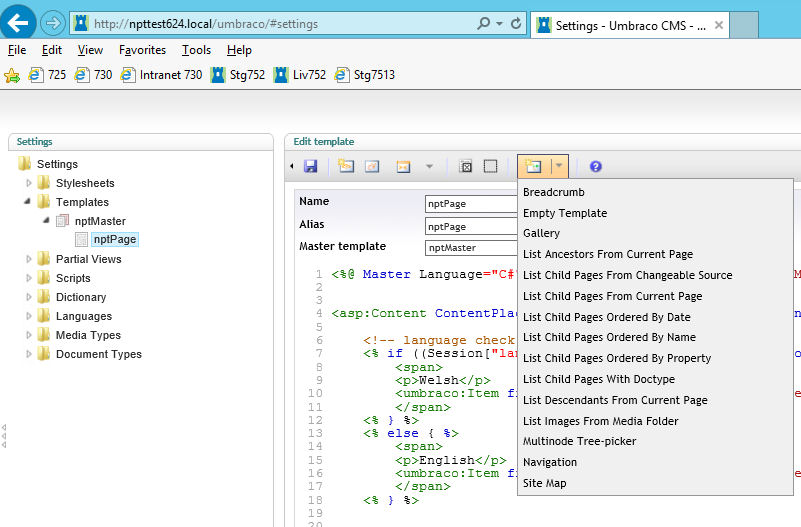The width and height of the screenshot is (801, 527).
Task: Open the Tools menu
Action: [196, 50]
